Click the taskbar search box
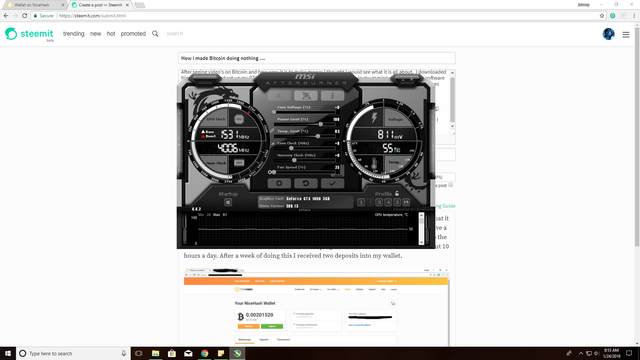640x360 pixels. 73,353
